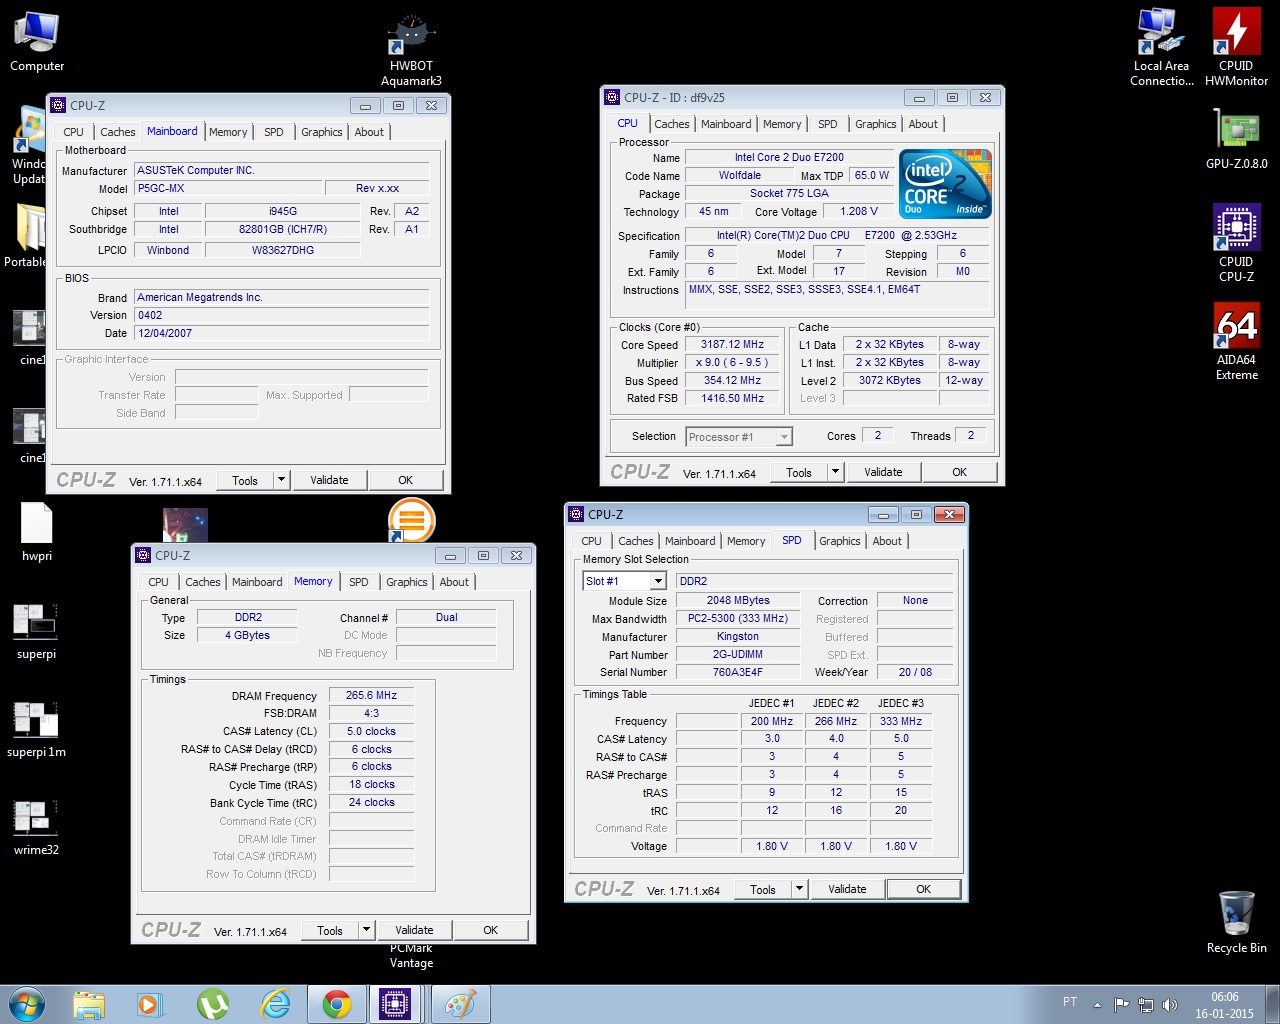Click the Intel Core 2 Duo E7200 name field
The width and height of the screenshot is (1280, 1024).
pyautogui.click(x=789, y=157)
